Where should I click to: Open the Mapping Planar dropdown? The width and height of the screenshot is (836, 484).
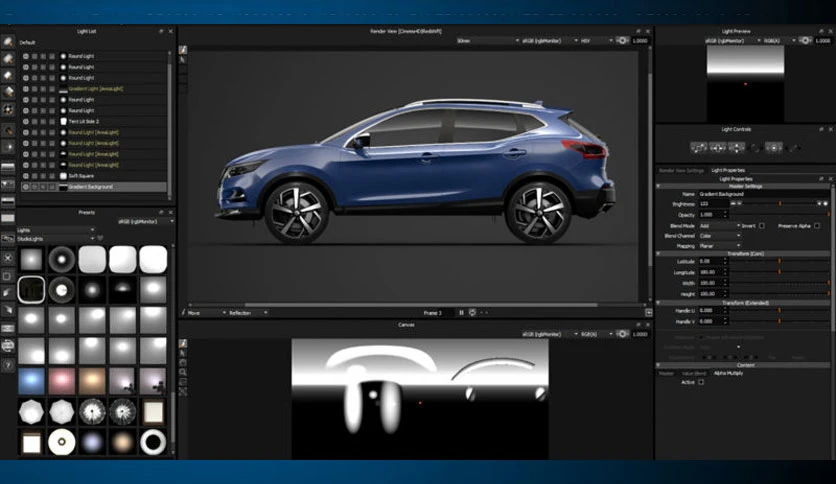tap(719, 246)
